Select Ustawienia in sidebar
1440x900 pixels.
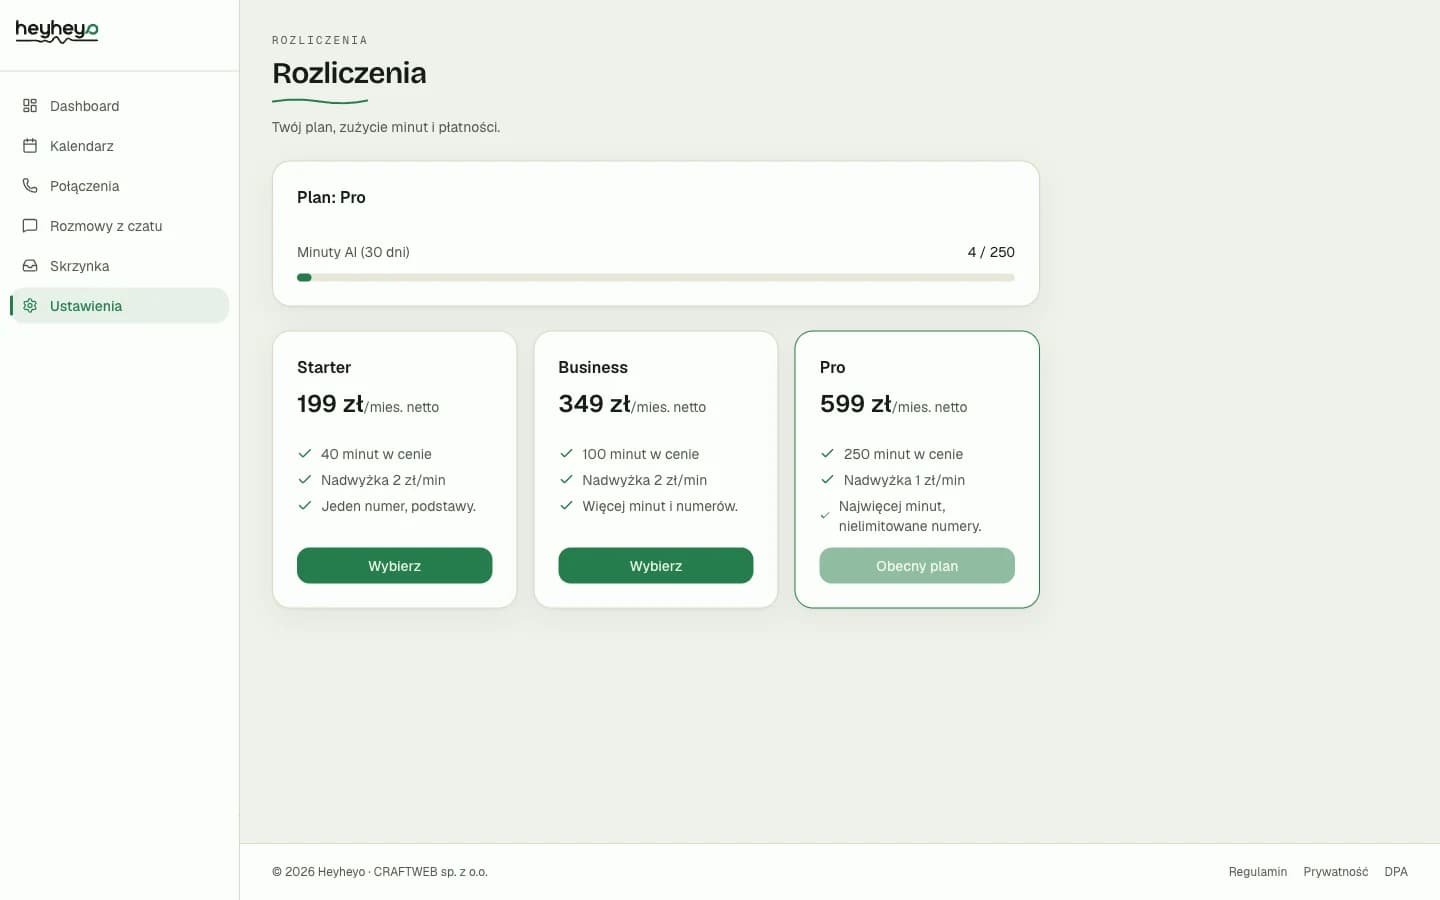point(120,306)
